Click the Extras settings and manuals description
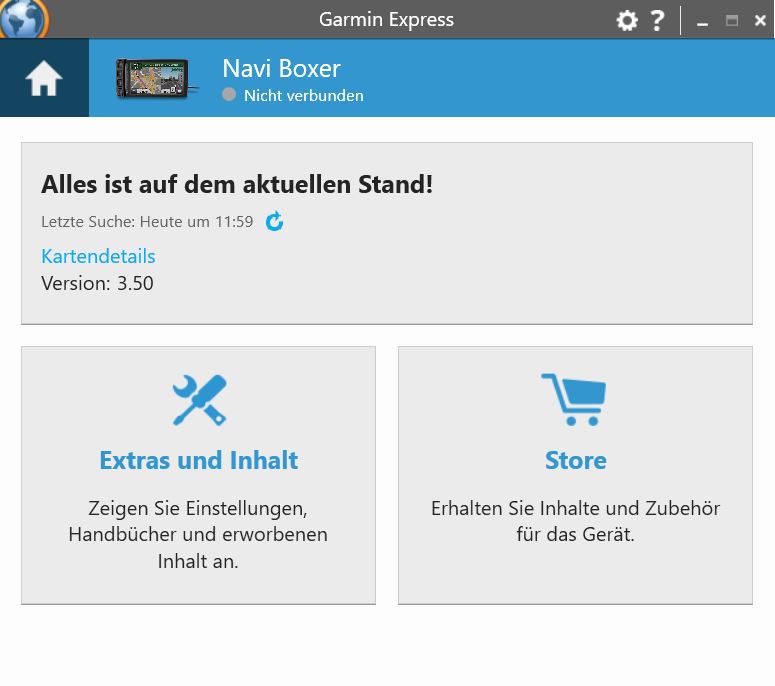This screenshot has height=686, width=775. coord(198,534)
